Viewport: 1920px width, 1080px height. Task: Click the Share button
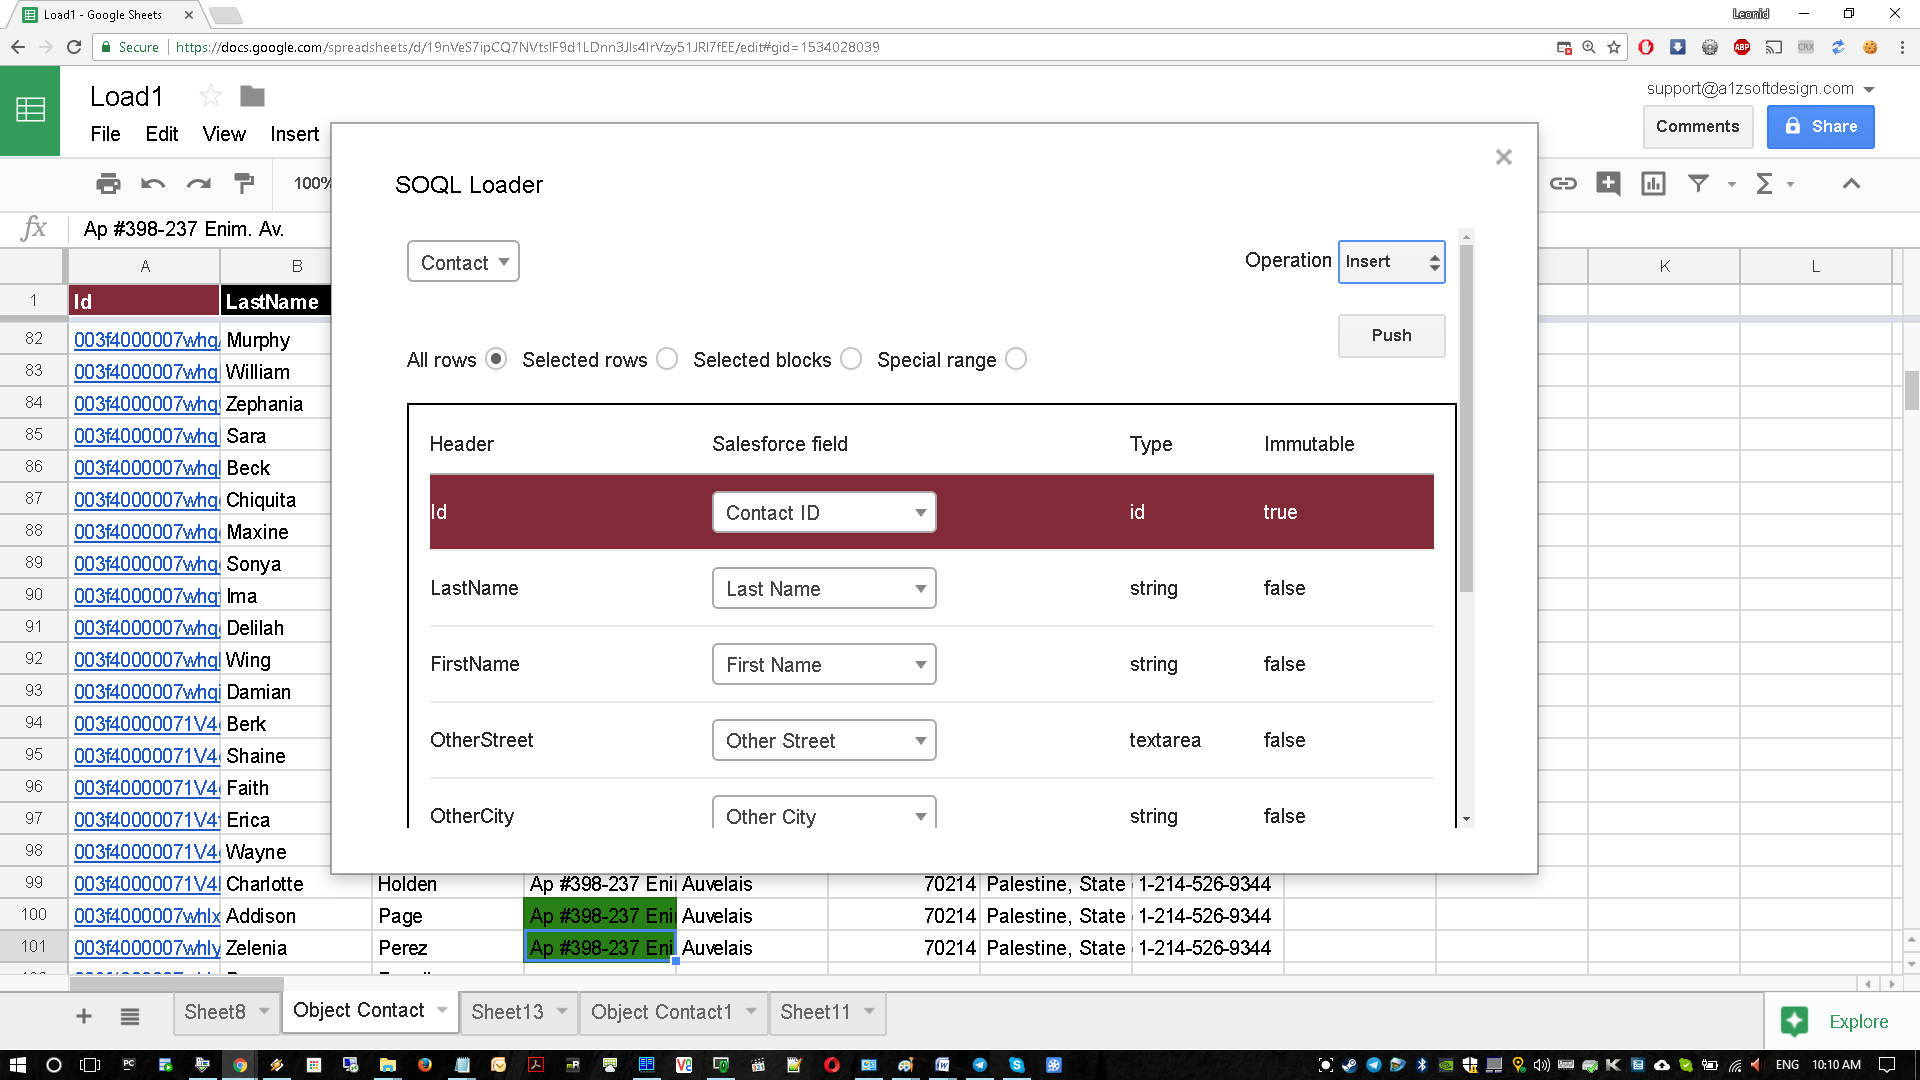click(x=1820, y=126)
